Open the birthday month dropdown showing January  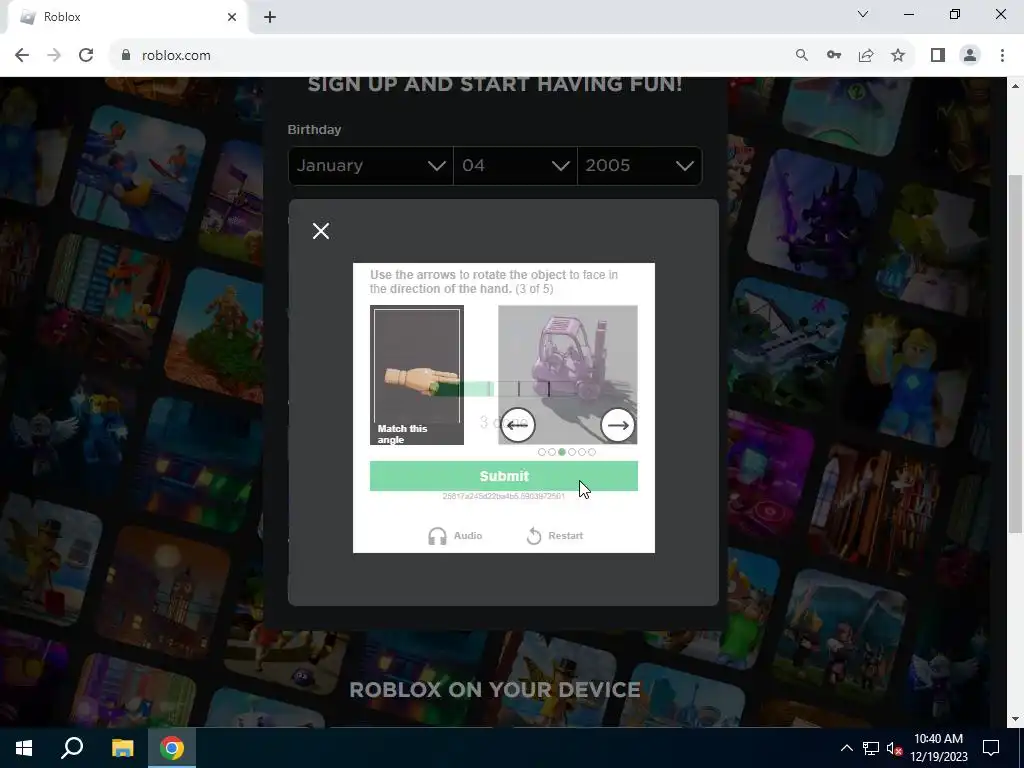click(x=370, y=166)
